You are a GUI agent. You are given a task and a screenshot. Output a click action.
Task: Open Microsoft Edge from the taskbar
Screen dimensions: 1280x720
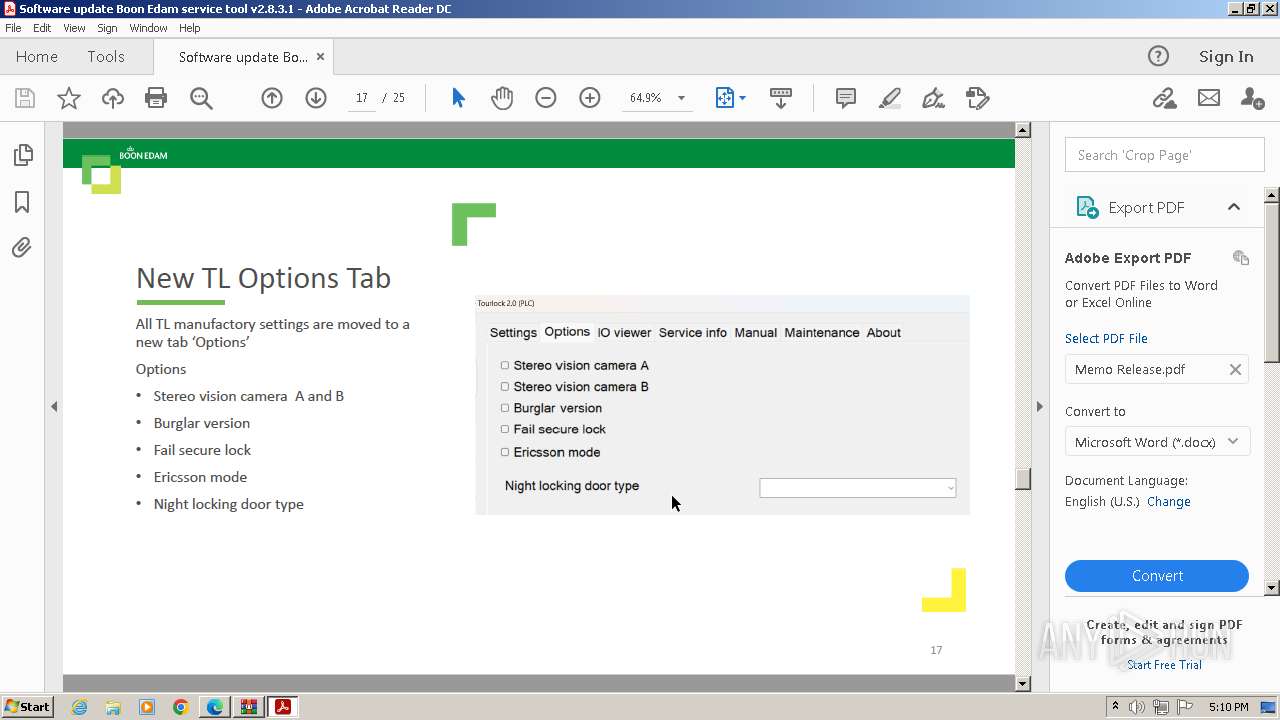215,707
